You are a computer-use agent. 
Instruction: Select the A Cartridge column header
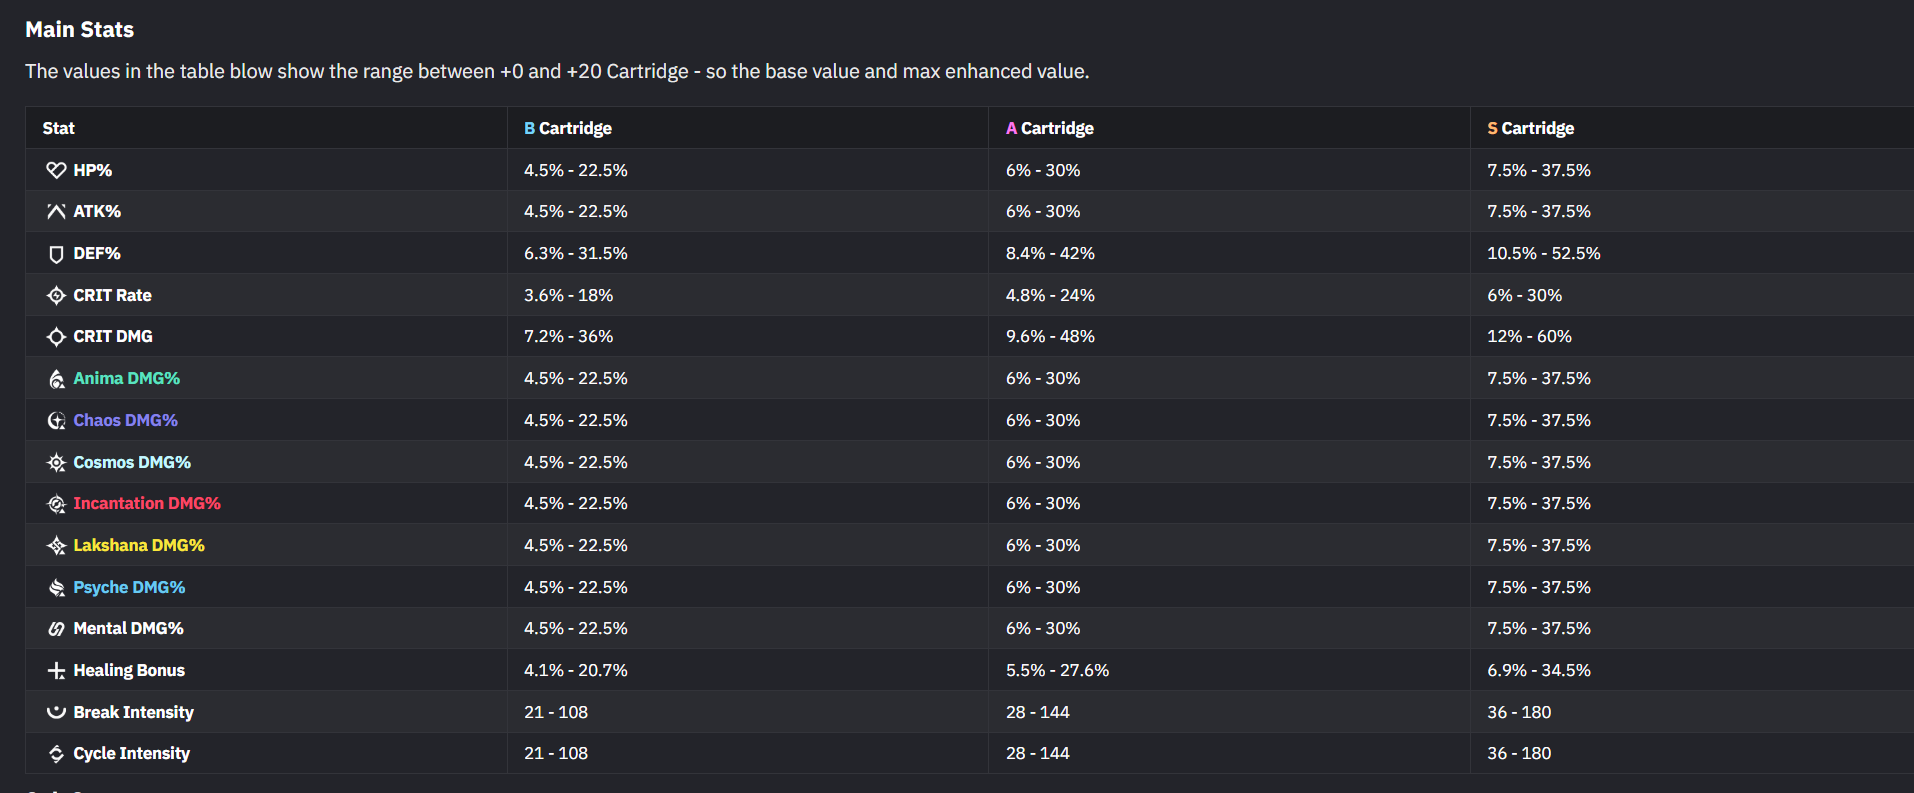1049,128
